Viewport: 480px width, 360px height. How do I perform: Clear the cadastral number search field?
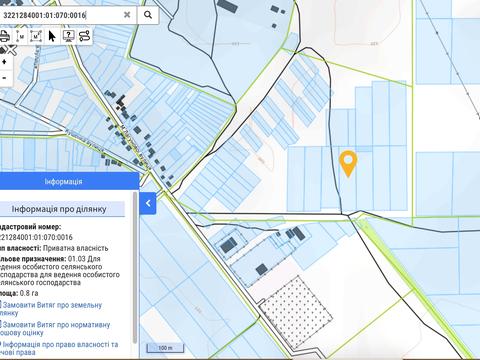point(127,15)
